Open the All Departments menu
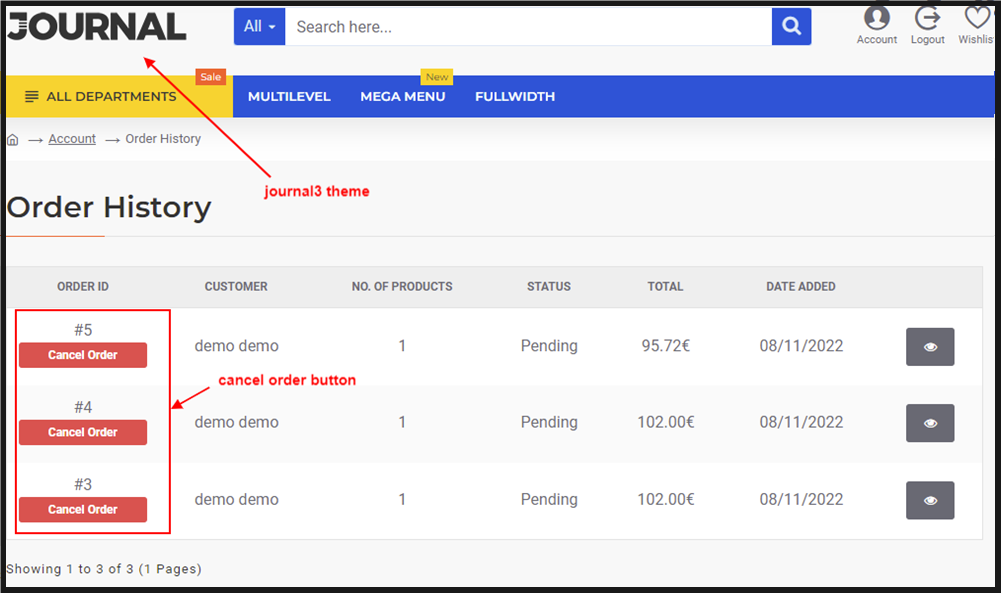1001x593 pixels. pos(101,97)
